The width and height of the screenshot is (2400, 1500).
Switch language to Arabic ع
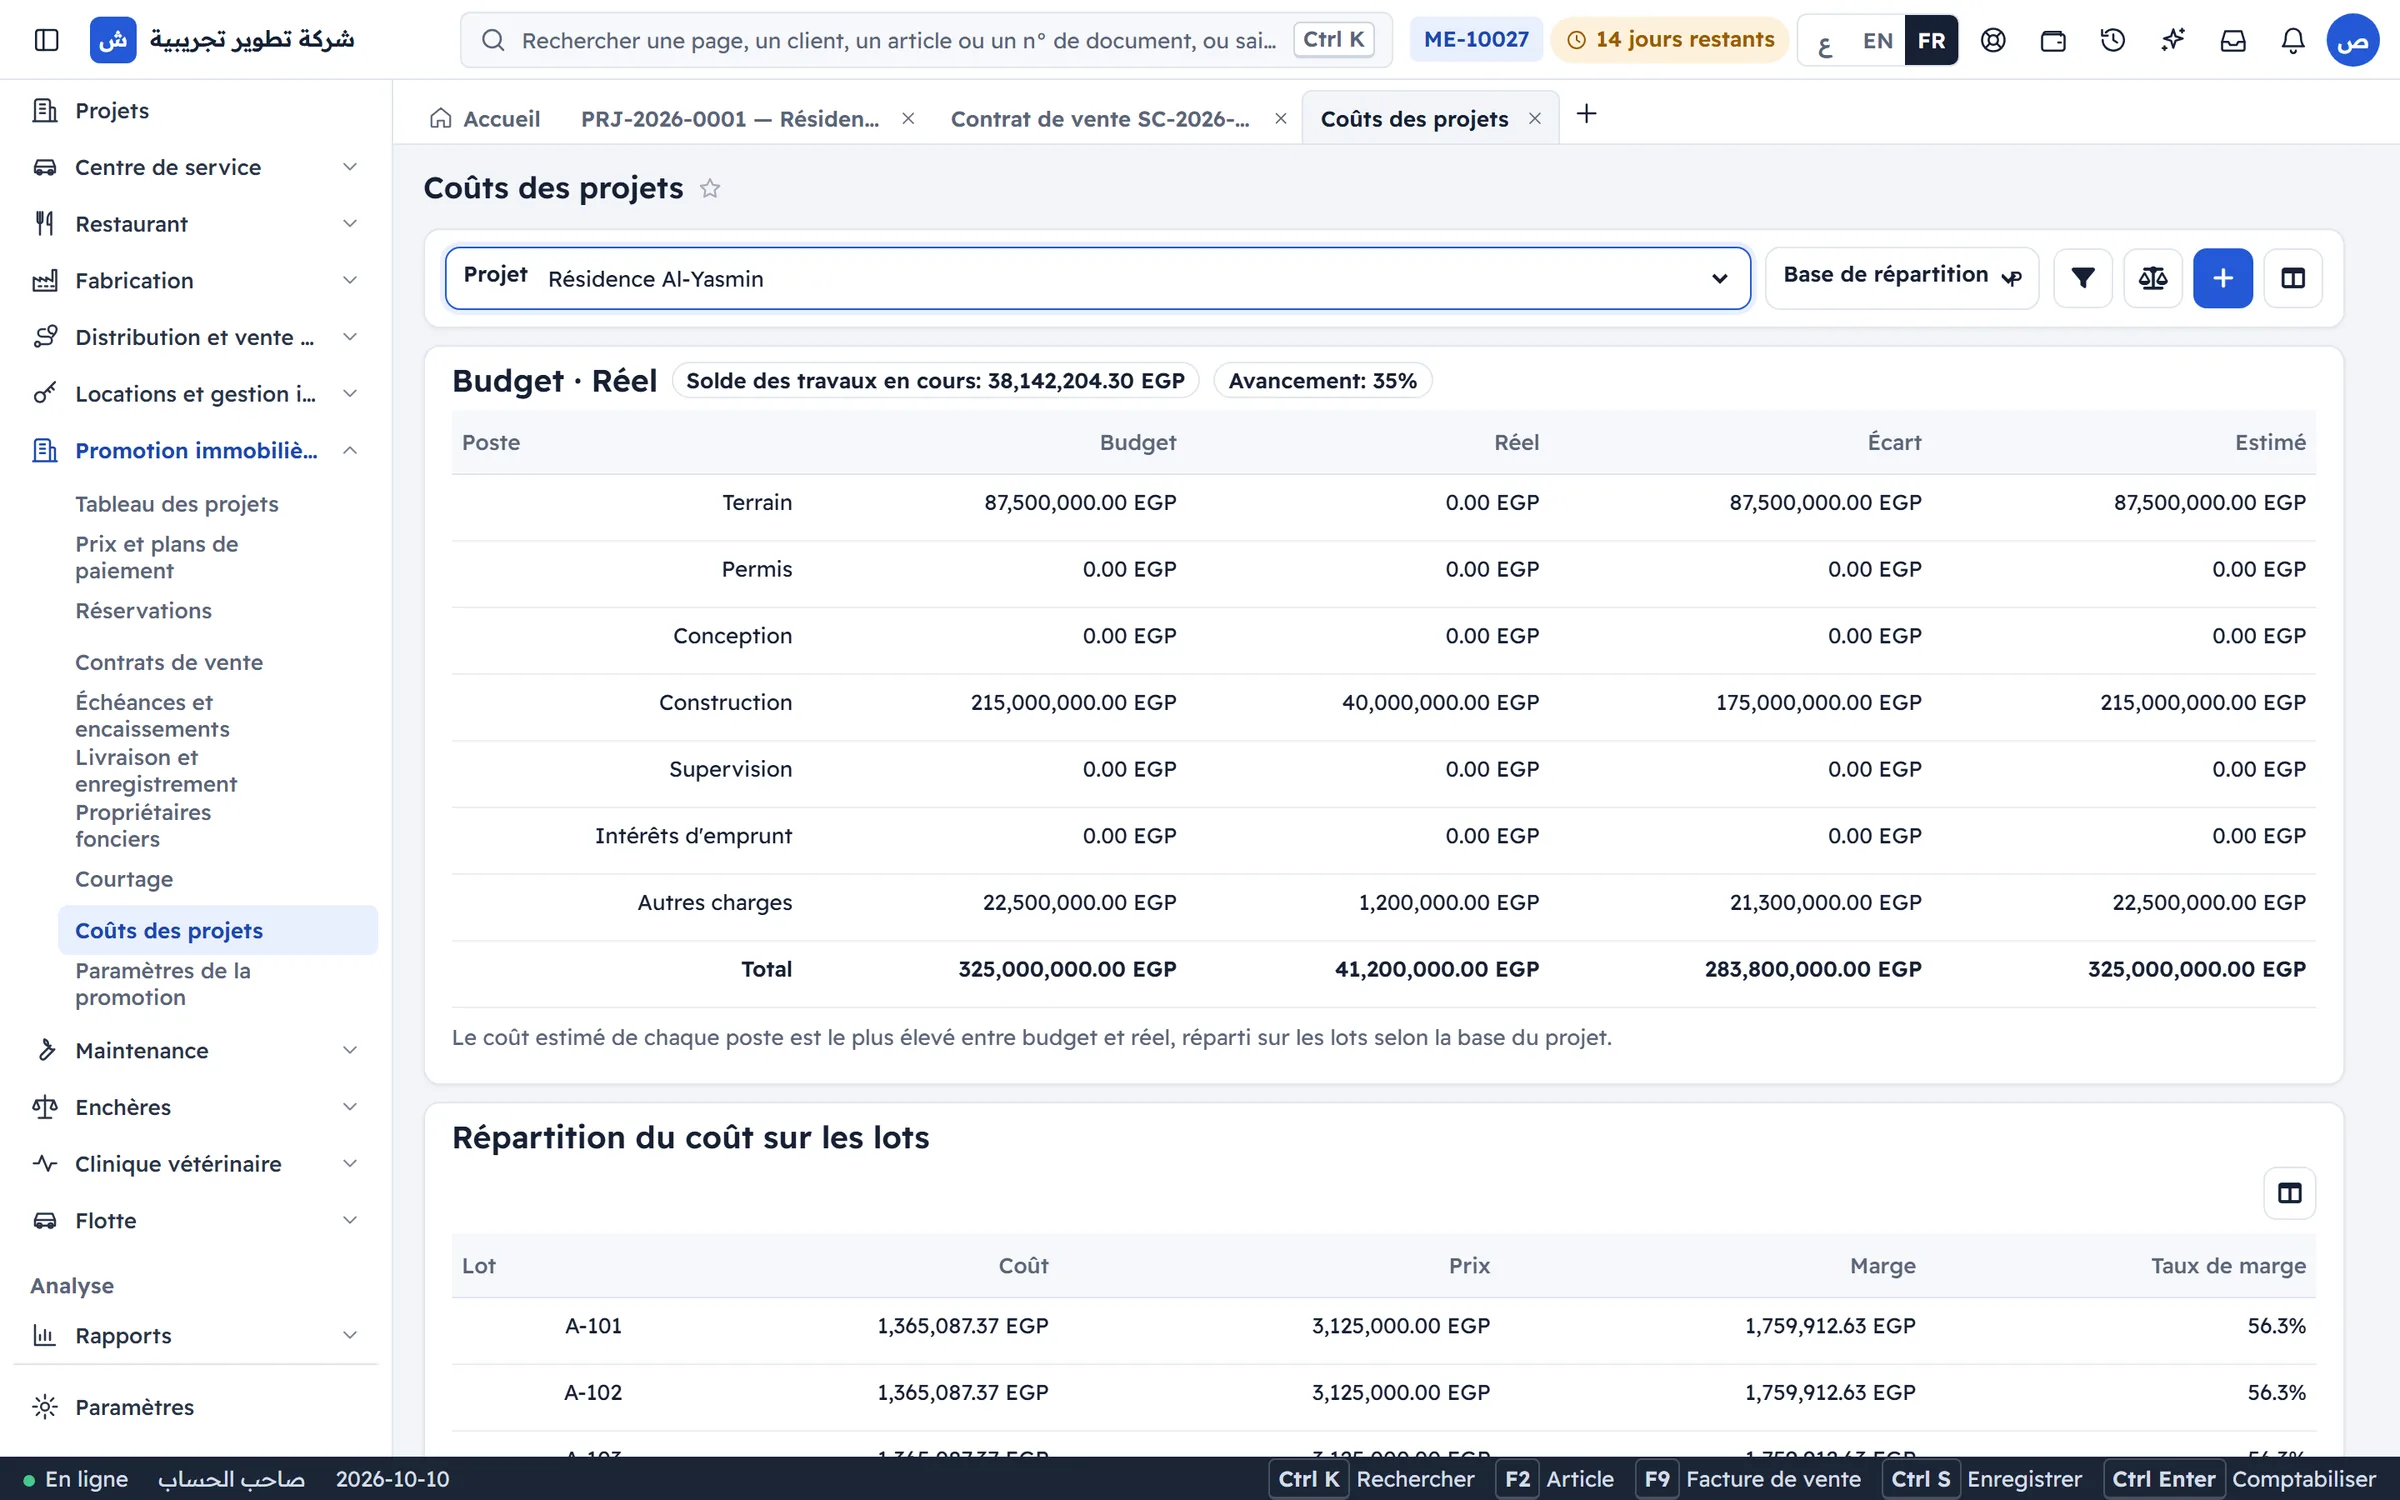pyautogui.click(x=1825, y=41)
